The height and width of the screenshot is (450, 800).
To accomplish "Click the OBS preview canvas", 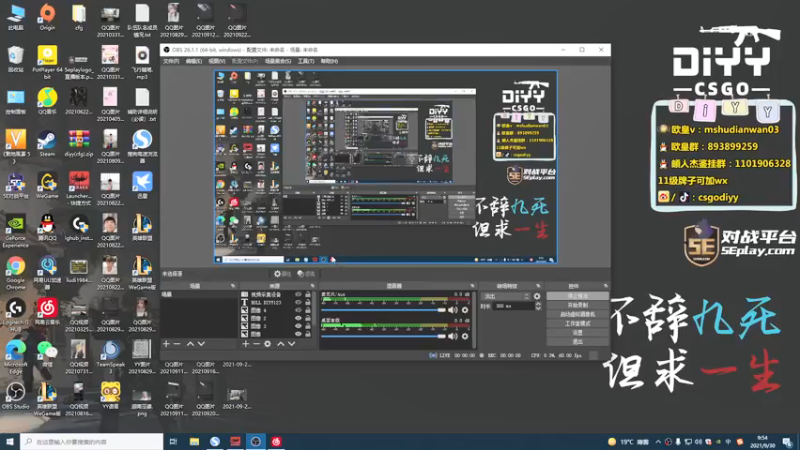I will [x=386, y=167].
